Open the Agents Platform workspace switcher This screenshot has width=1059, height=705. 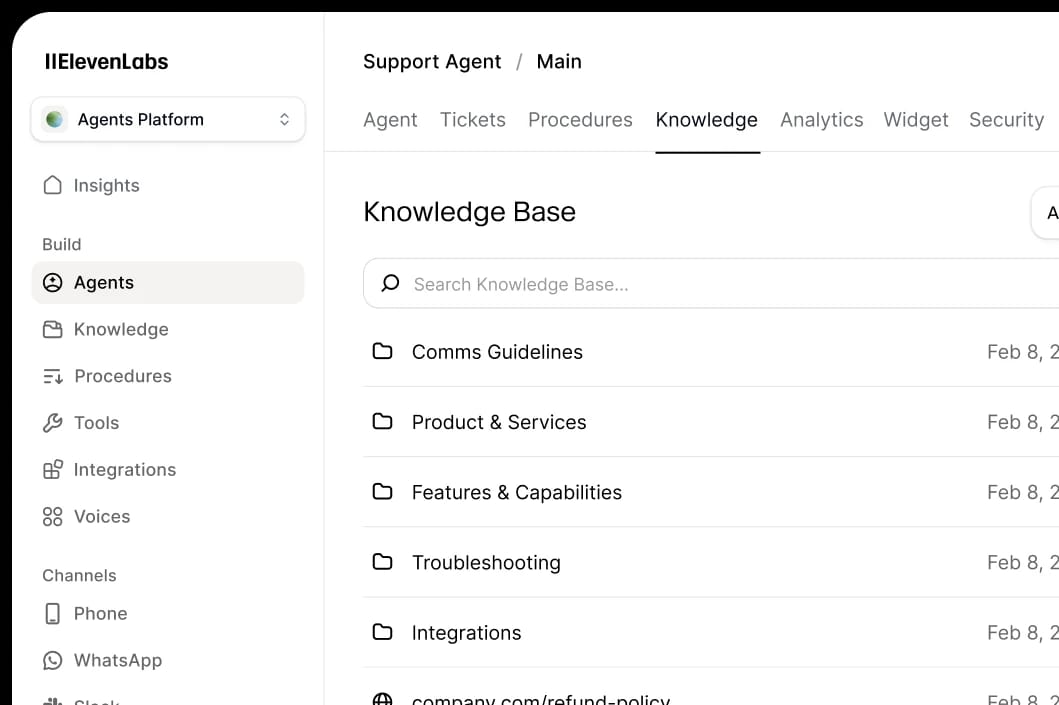(x=167, y=119)
